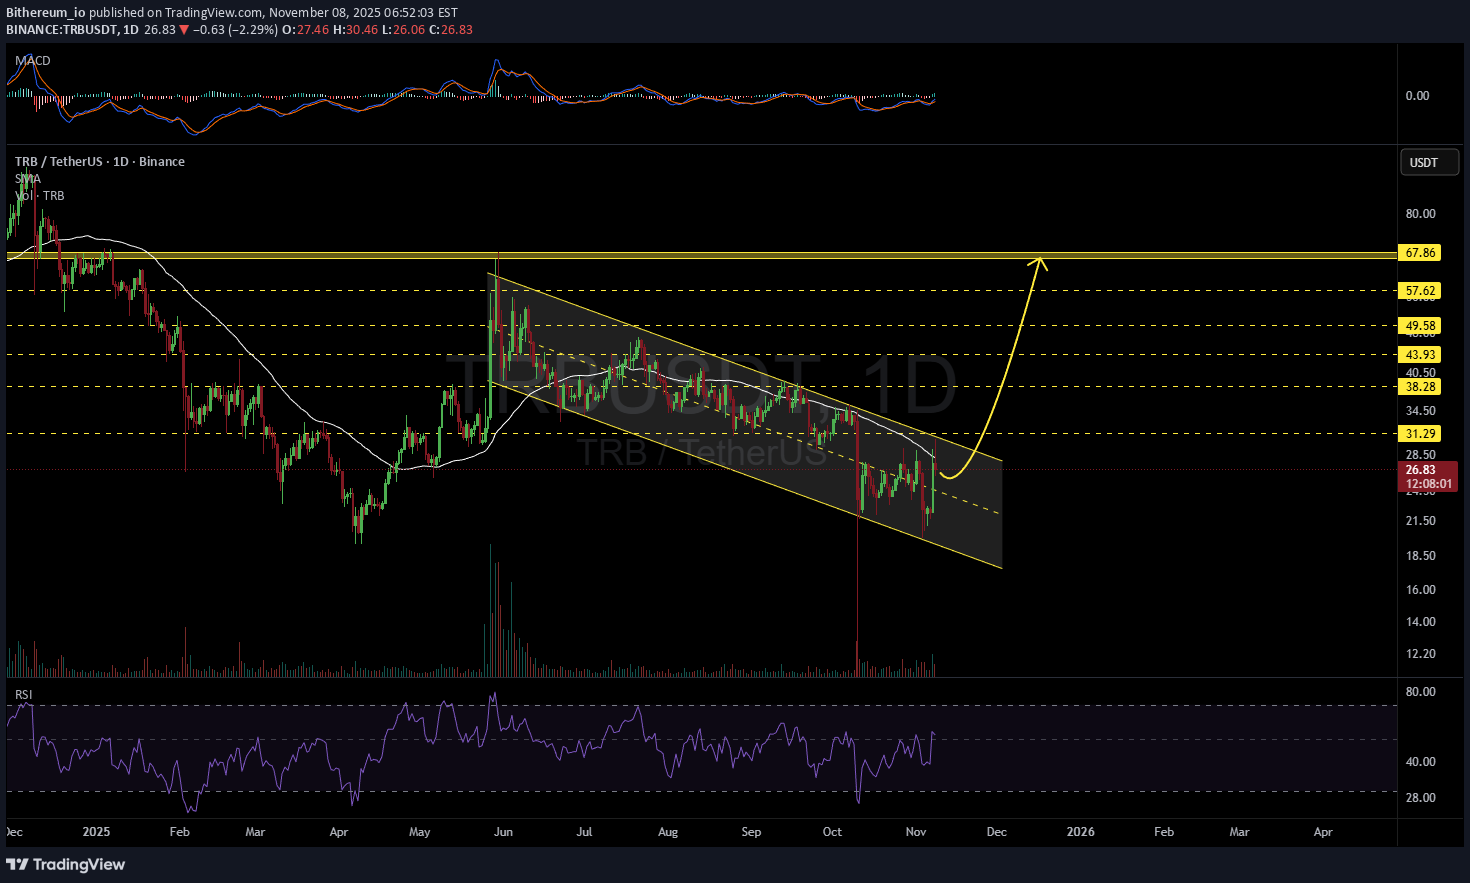Viewport: 1470px width, 883px height.
Task: Click the BINANCE:TRBUSDT symbol text
Action: point(62,30)
